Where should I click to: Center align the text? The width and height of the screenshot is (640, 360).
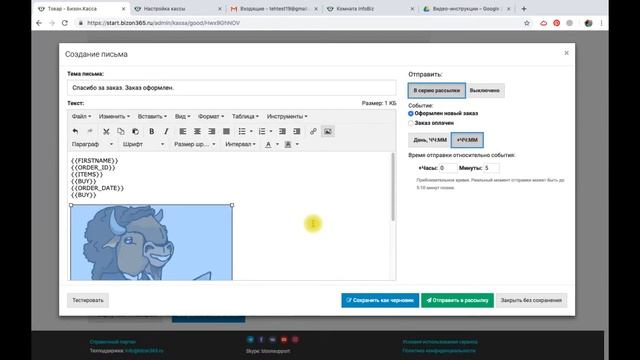pyautogui.click(x=197, y=131)
